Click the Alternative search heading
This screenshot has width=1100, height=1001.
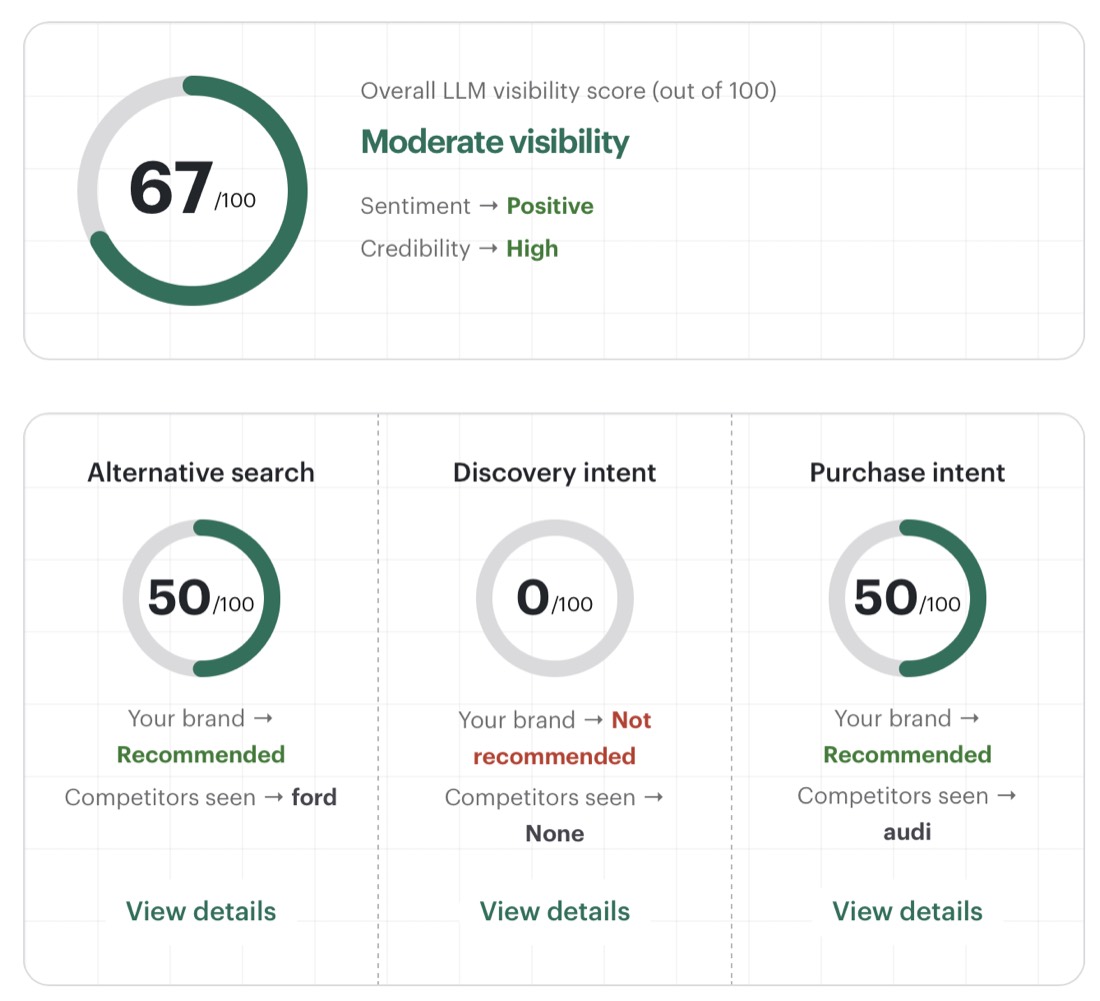point(201,472)
